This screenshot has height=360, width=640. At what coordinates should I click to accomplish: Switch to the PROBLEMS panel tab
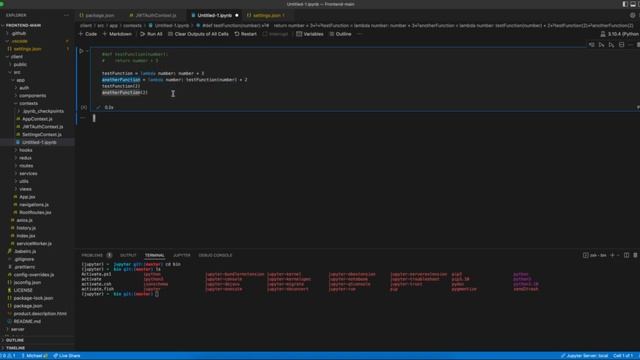click(x=92, y=256)
